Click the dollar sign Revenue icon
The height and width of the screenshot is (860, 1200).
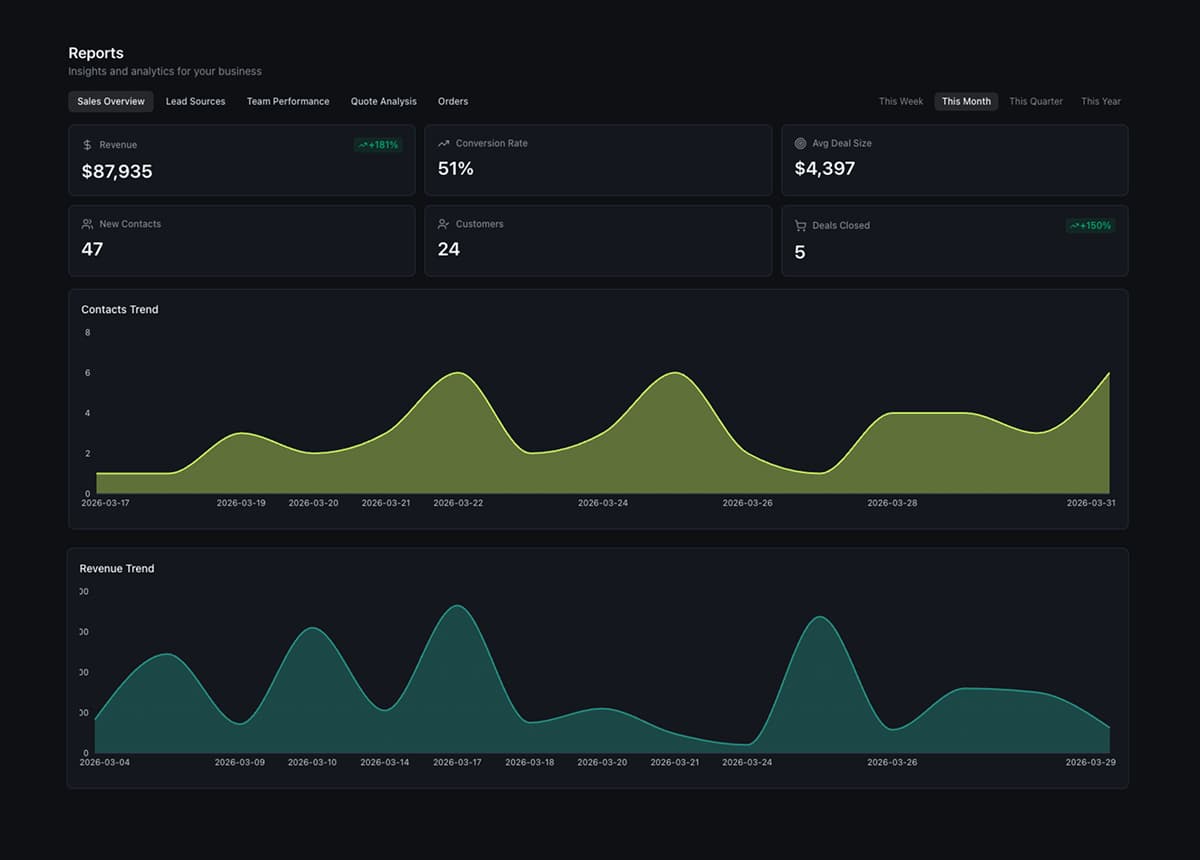tap(88, 145)
